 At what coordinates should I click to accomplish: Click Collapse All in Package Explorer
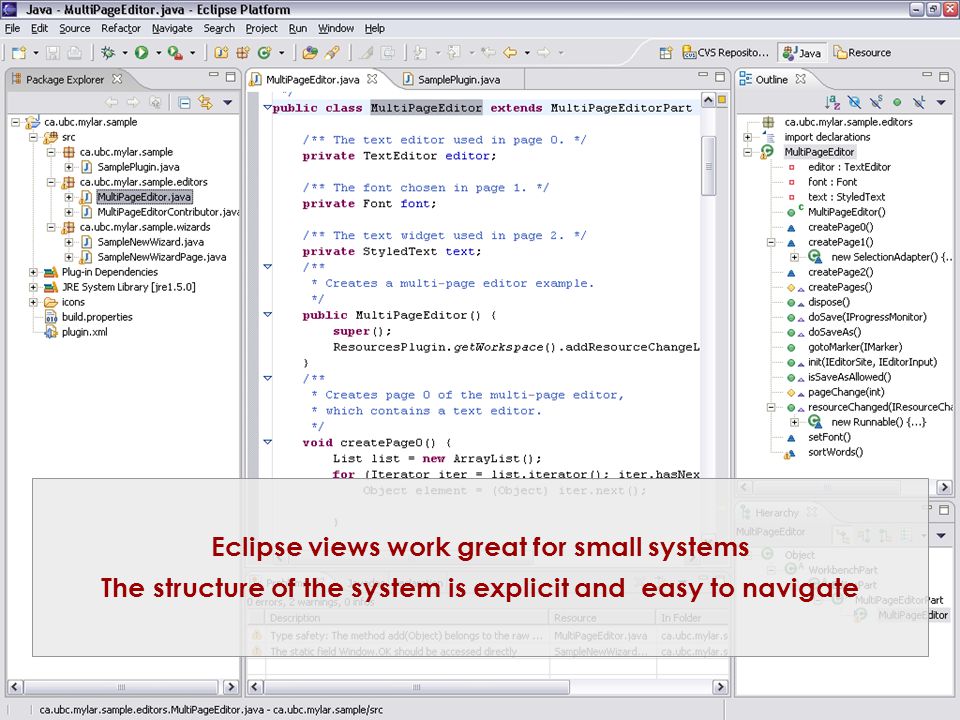pyautogui.click(x=184, y=102)
